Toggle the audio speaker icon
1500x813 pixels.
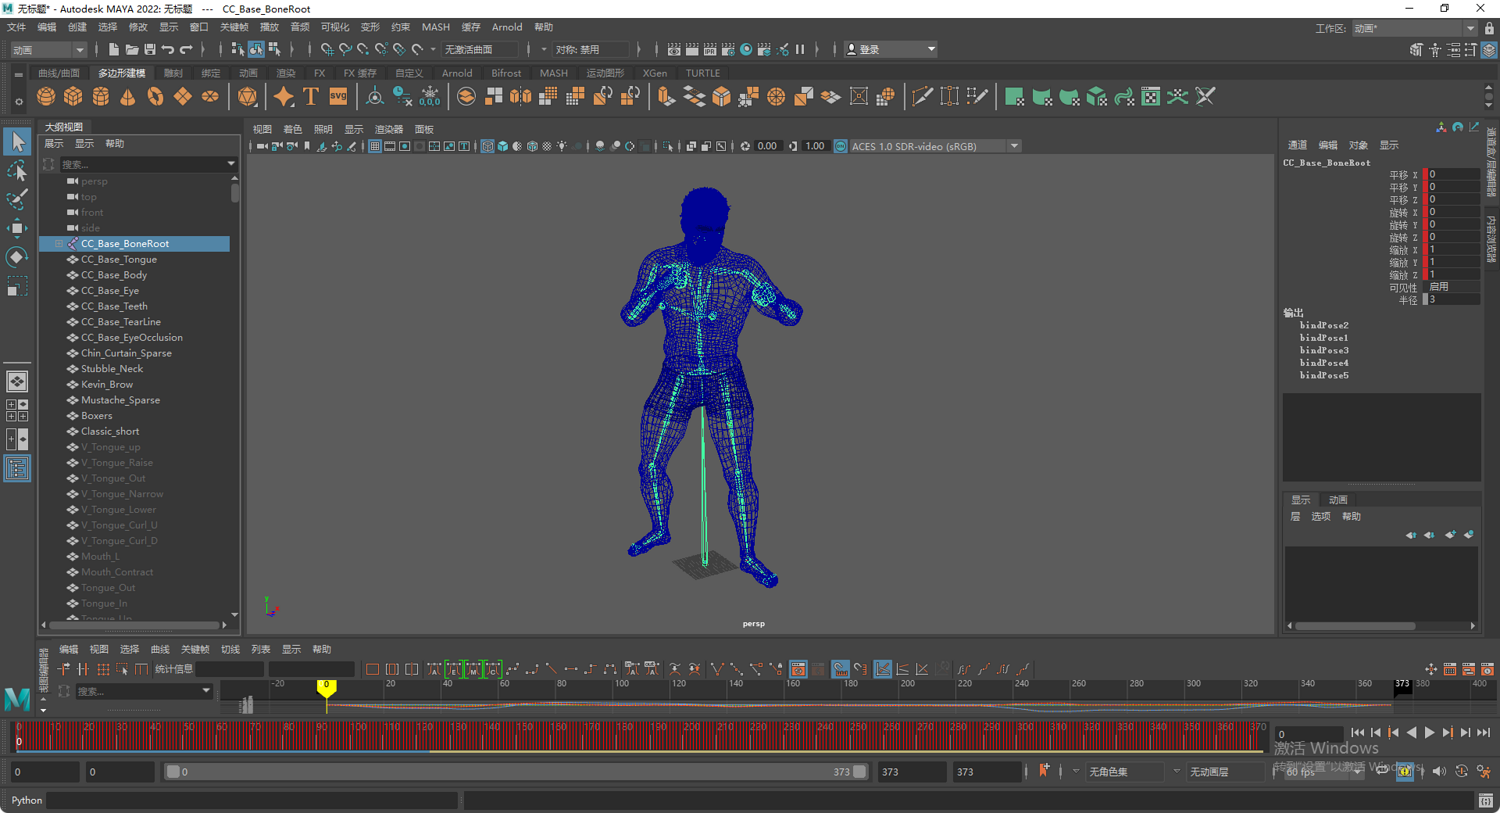coord(1439,771)
